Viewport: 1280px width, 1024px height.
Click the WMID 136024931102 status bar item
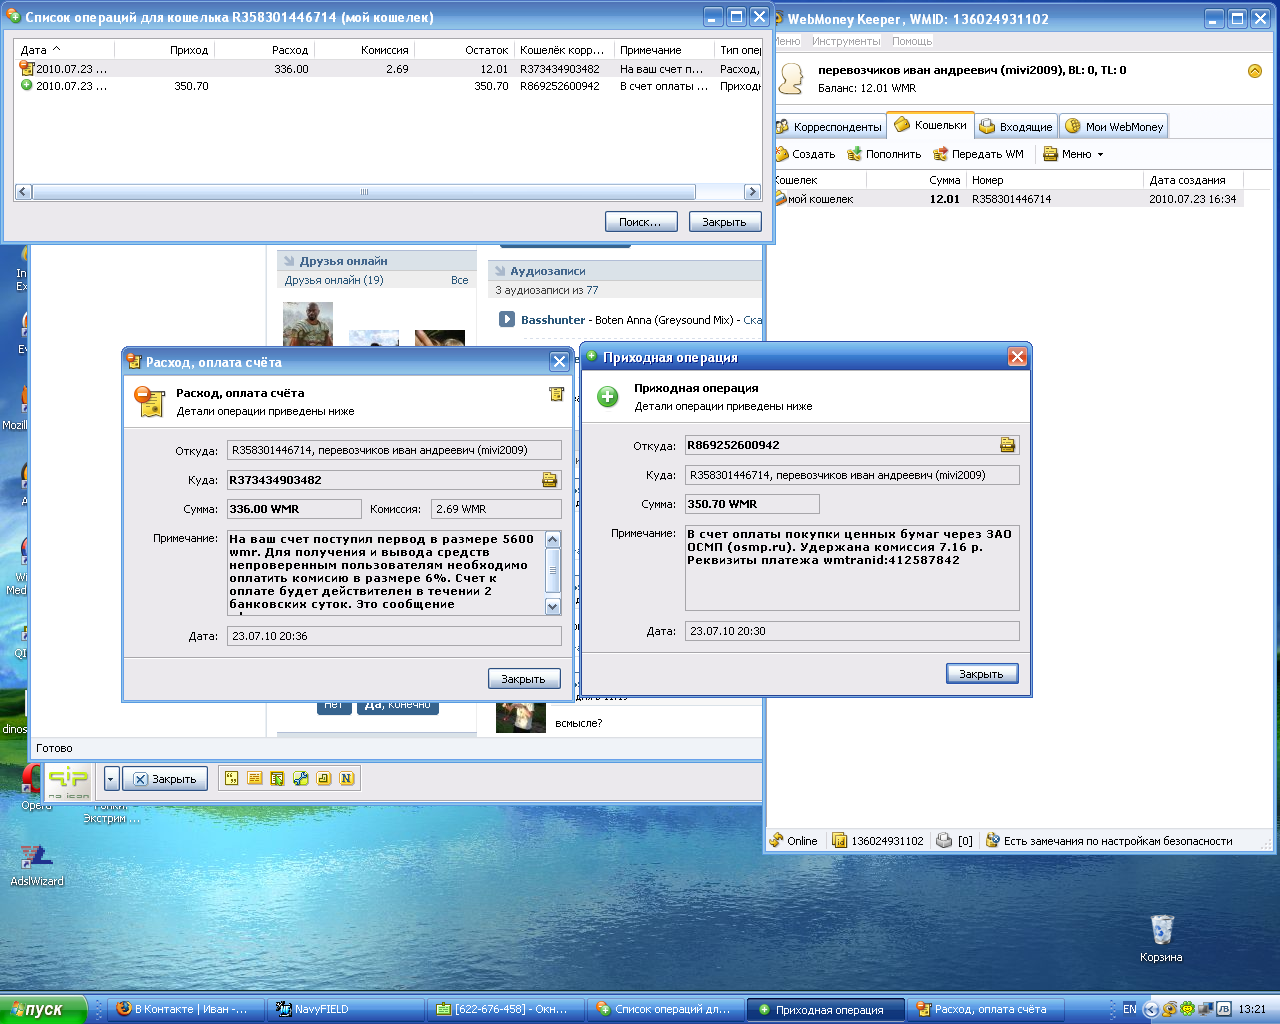tap(878, 841)
